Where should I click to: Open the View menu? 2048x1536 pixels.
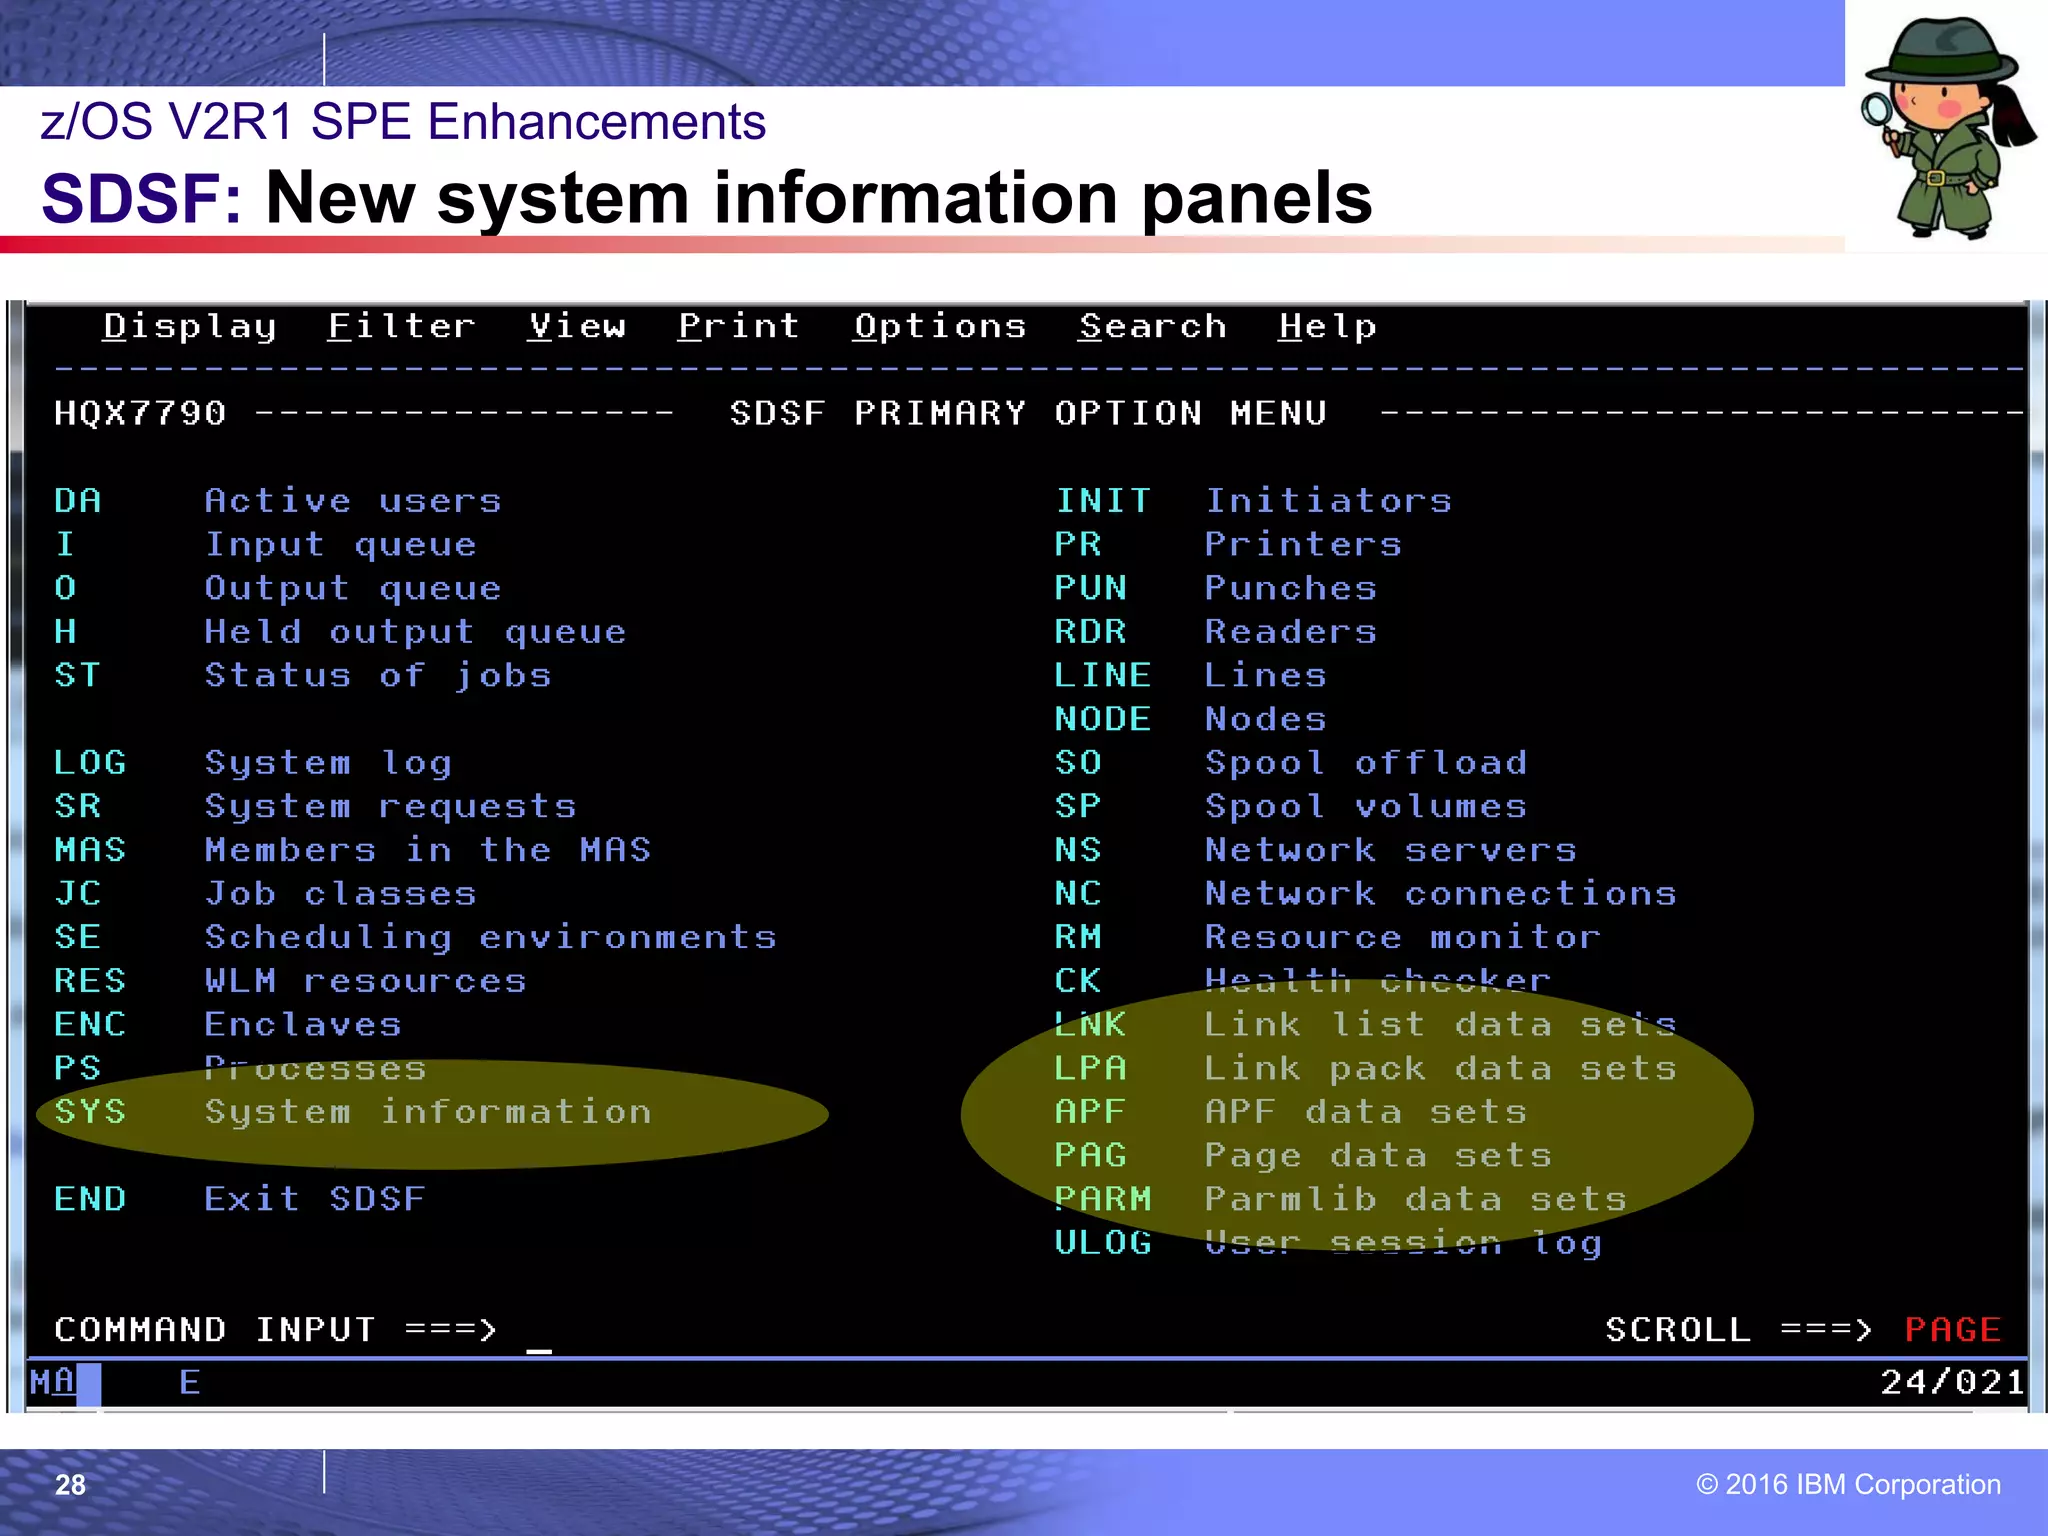[x=577, y=327]
